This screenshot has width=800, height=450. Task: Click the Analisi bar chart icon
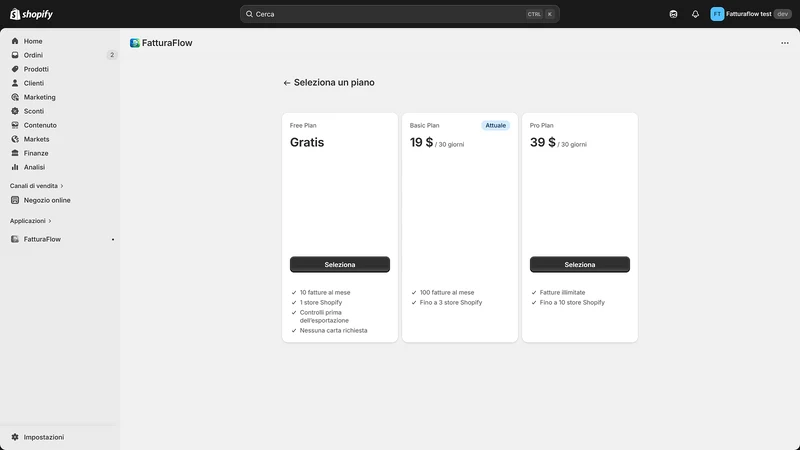pyautogui.click(x=15, y=167)
